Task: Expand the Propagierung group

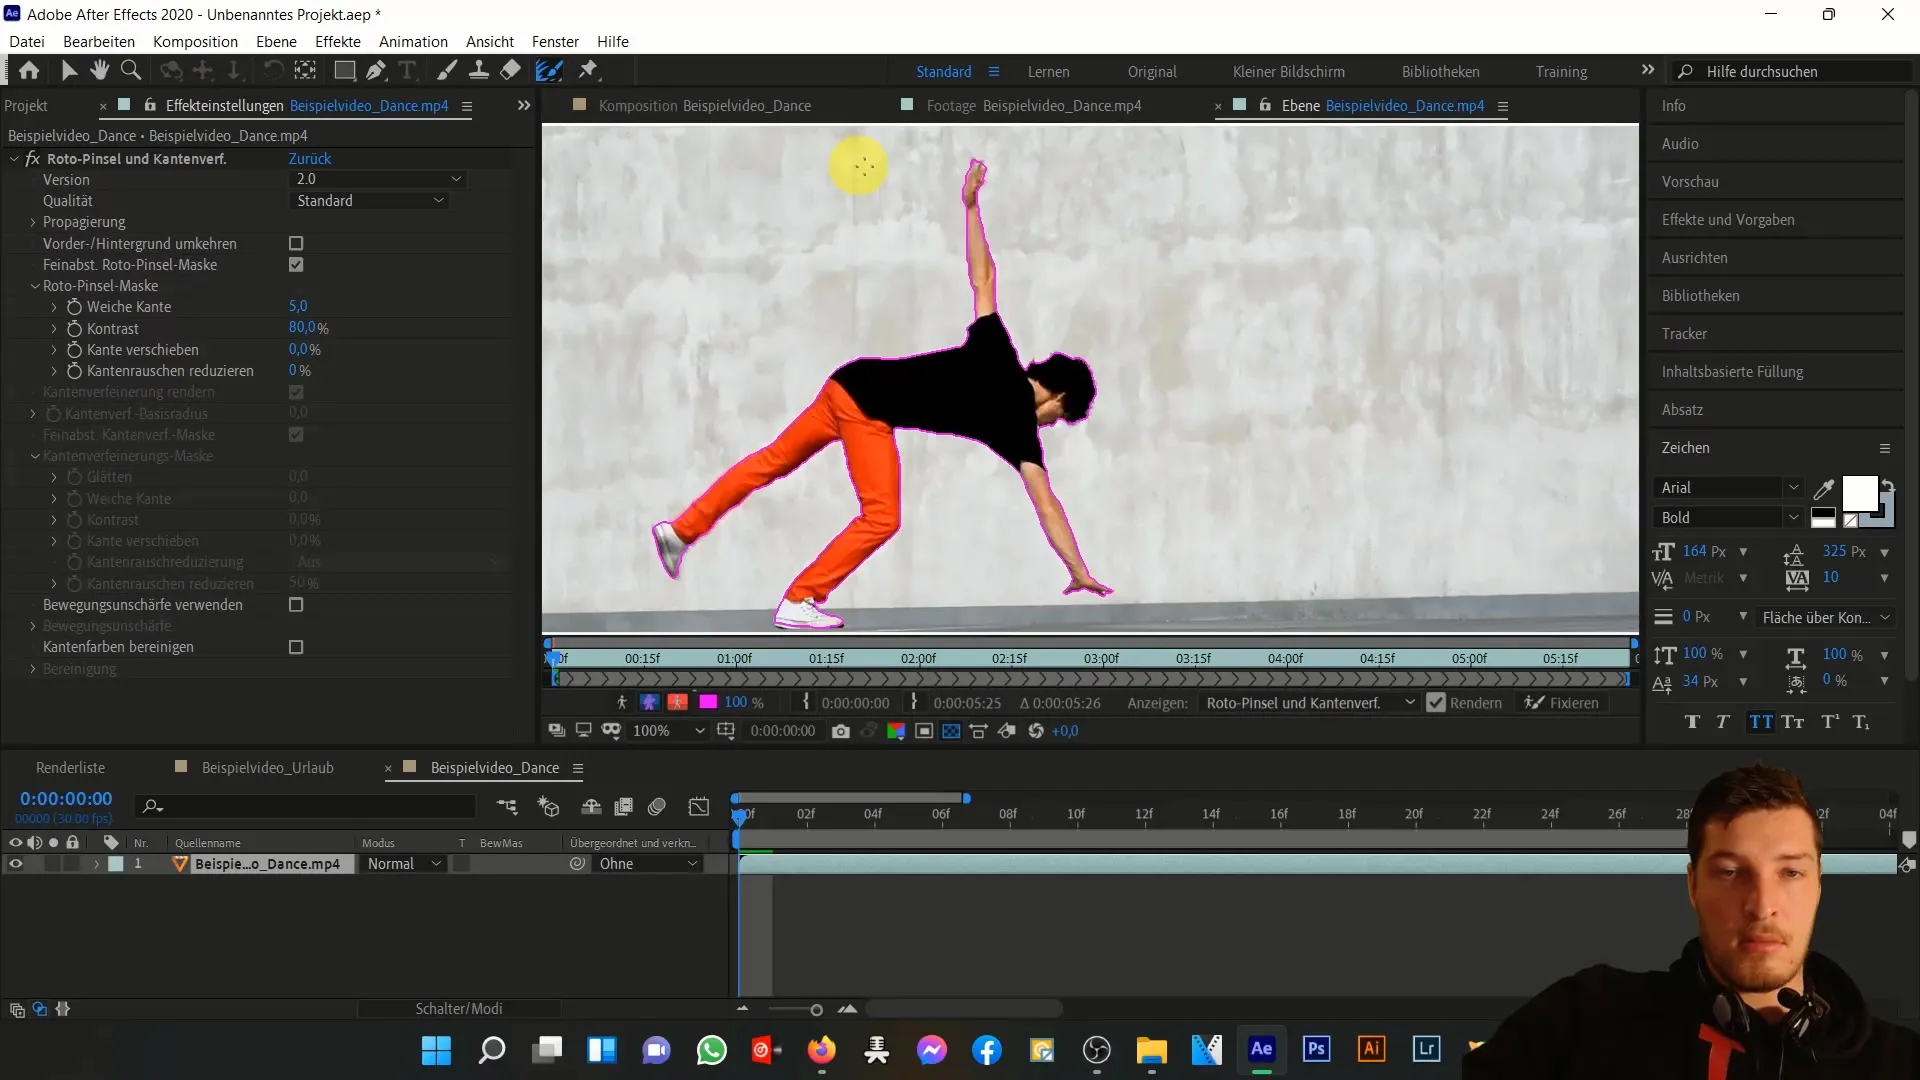Action: pos(33,222)
